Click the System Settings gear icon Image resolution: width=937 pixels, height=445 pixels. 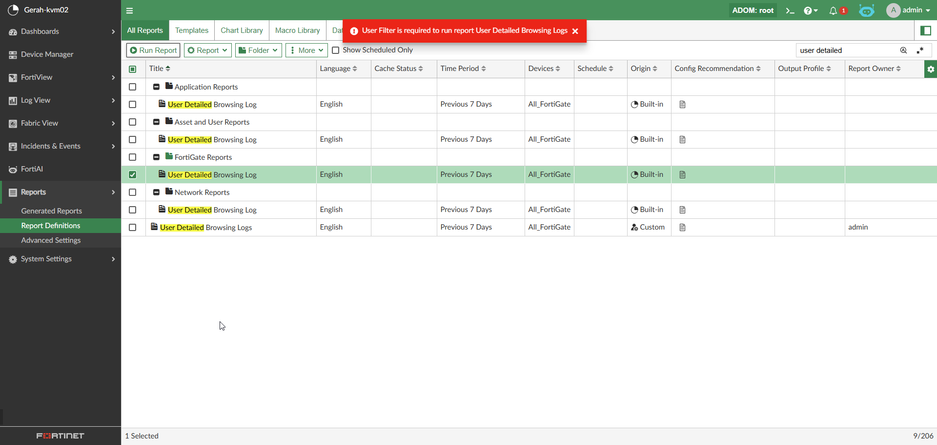pyautogui.click(x=13, y=259)
